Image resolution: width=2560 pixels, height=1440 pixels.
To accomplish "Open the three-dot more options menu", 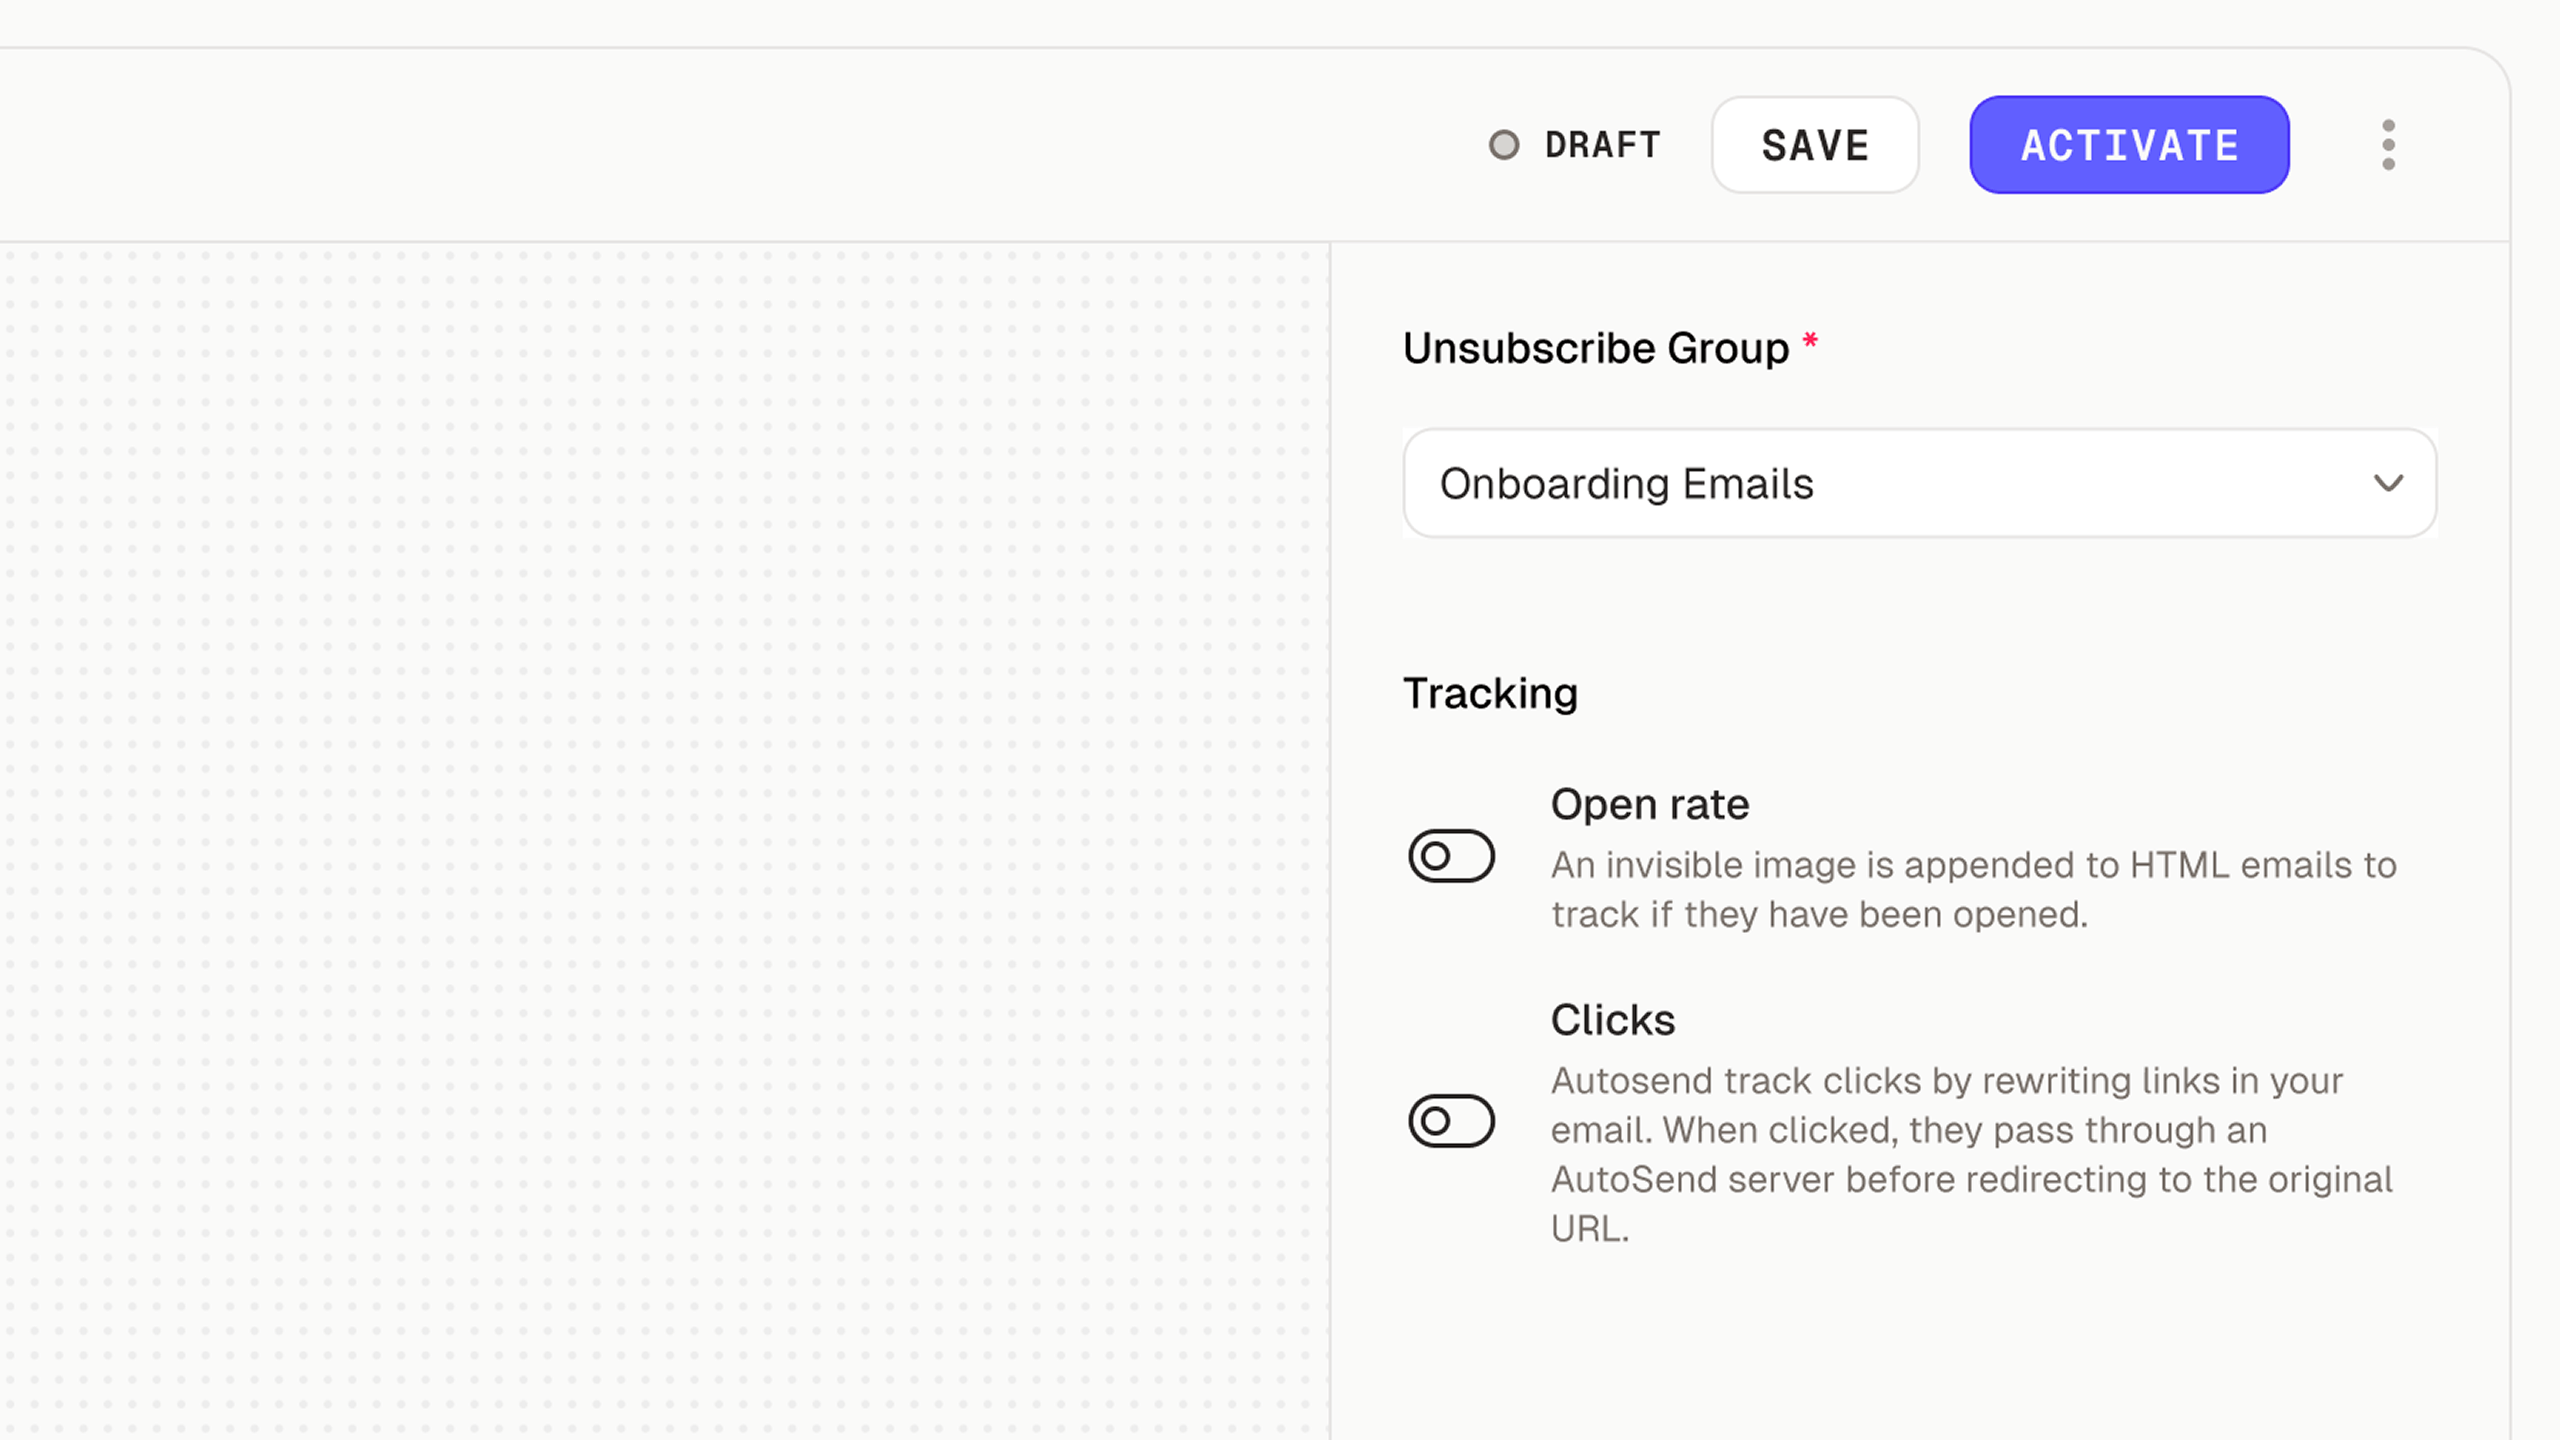I will click(2388, 145).
